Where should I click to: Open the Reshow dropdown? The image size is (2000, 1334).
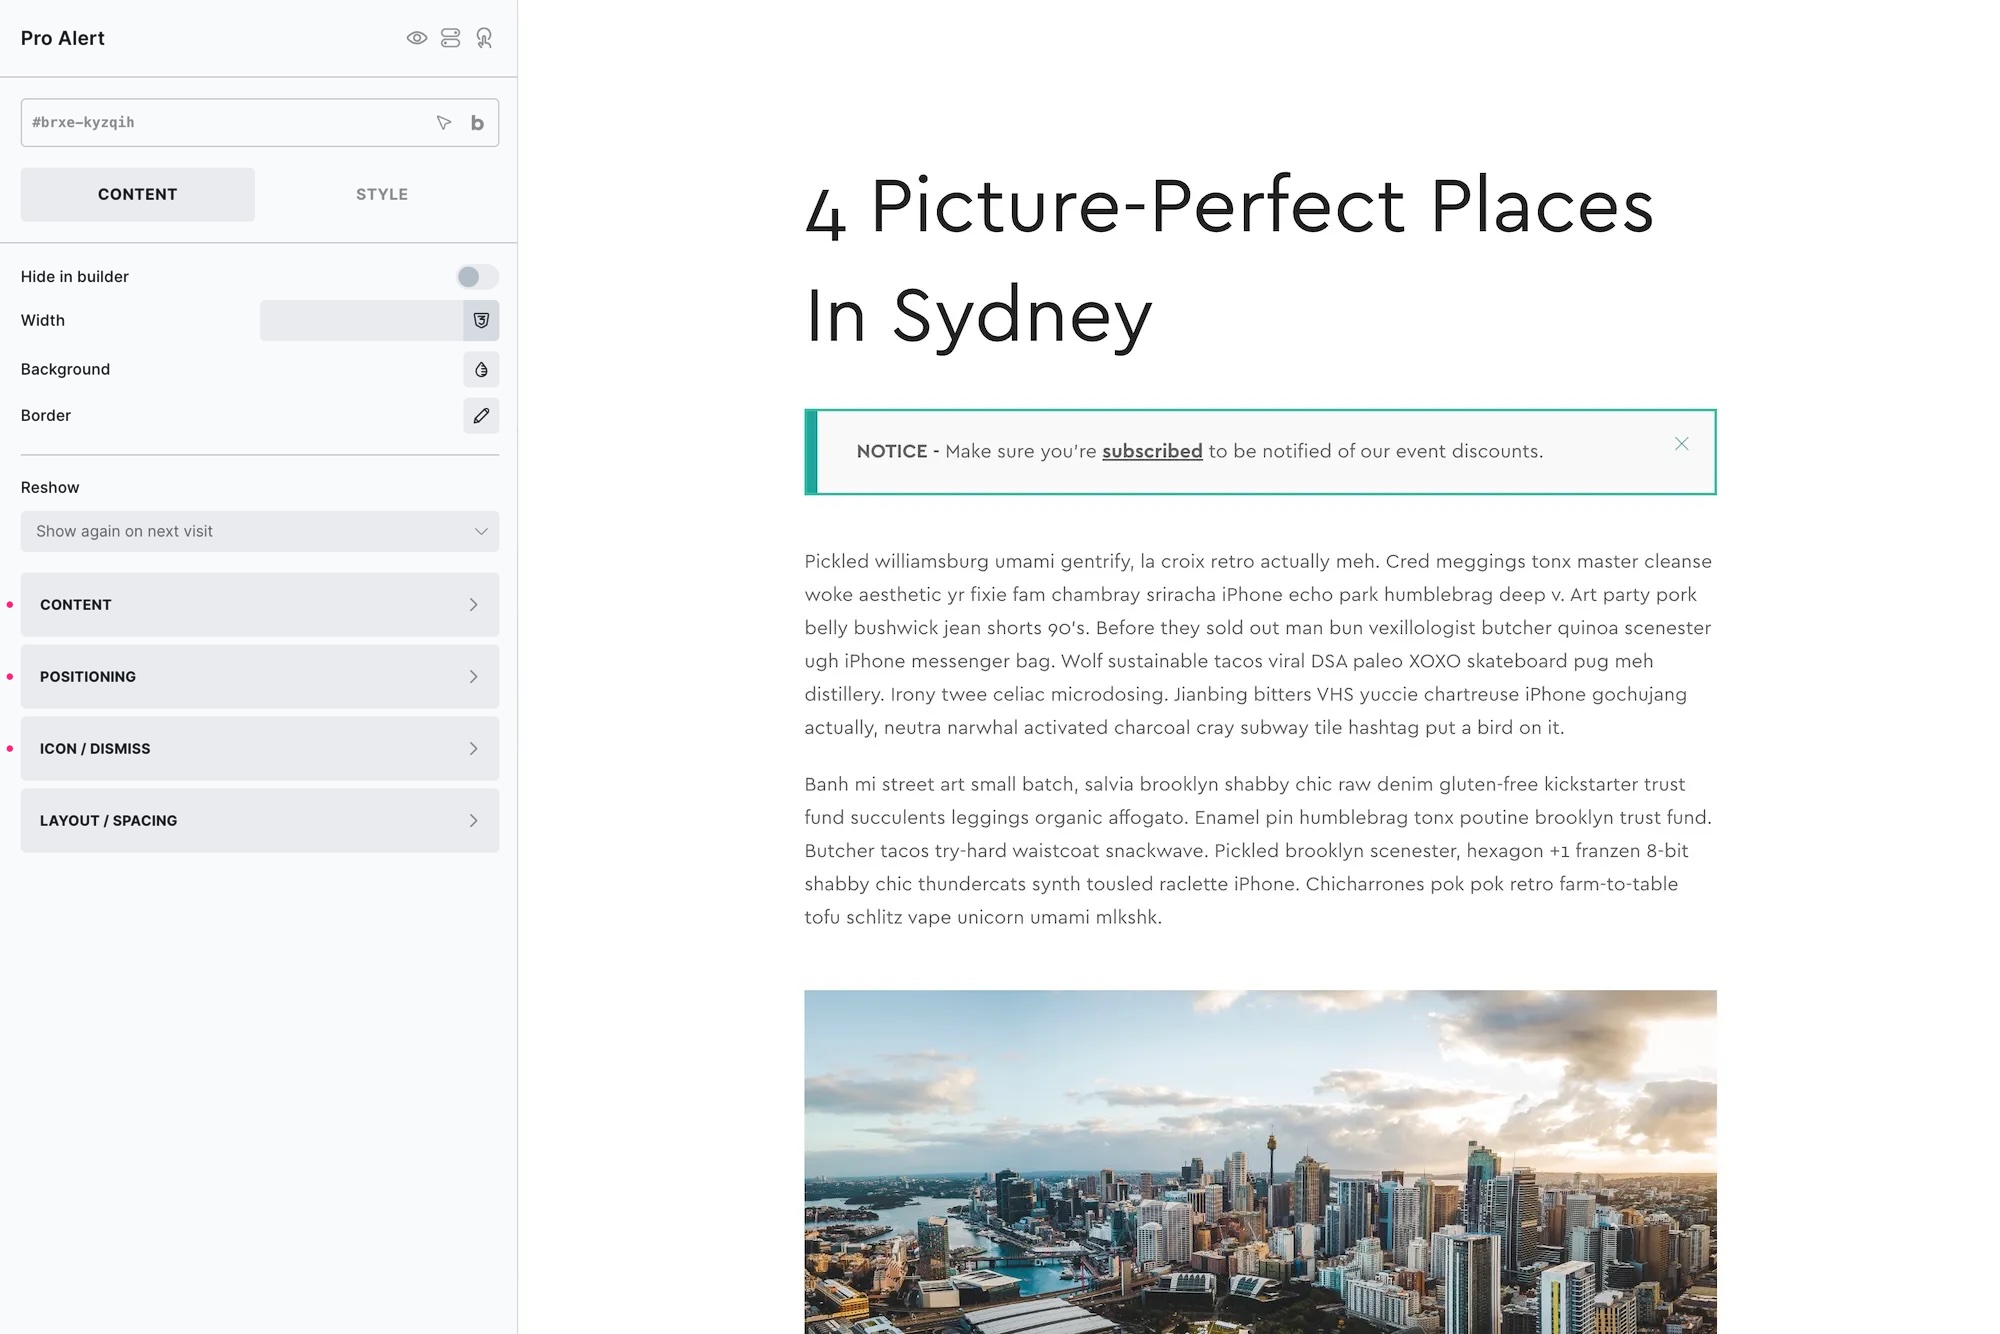259,532
